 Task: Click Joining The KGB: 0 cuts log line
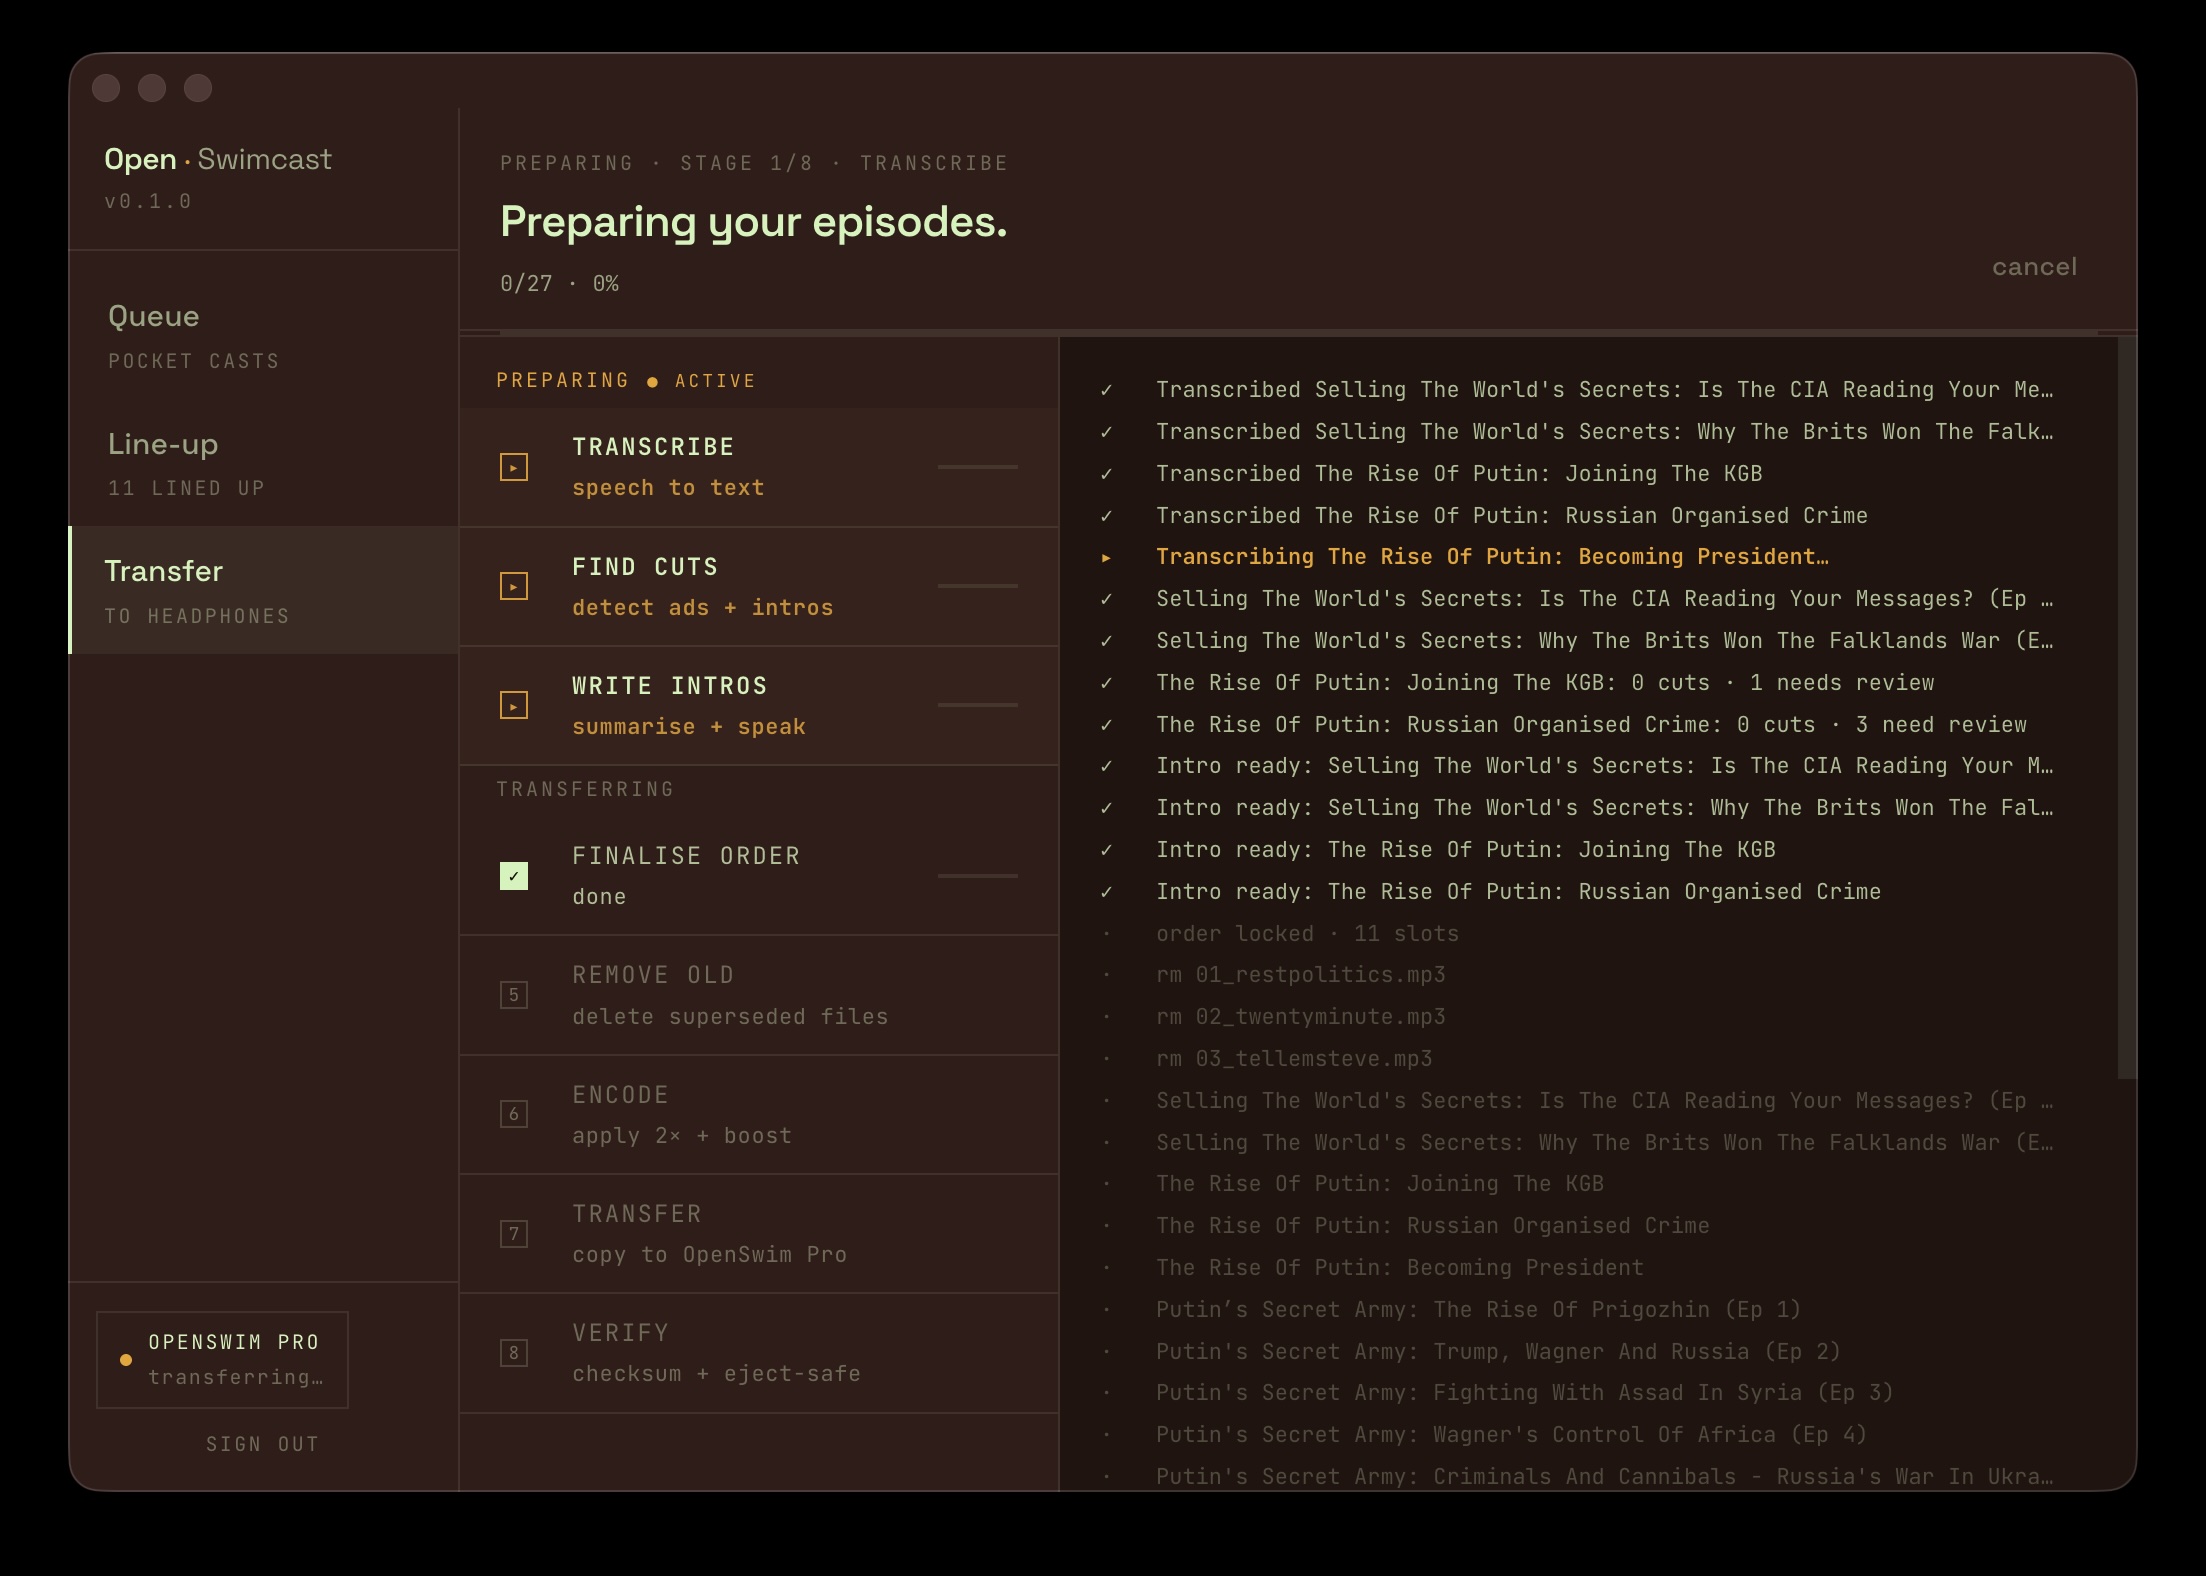[x=1545, y=683]
